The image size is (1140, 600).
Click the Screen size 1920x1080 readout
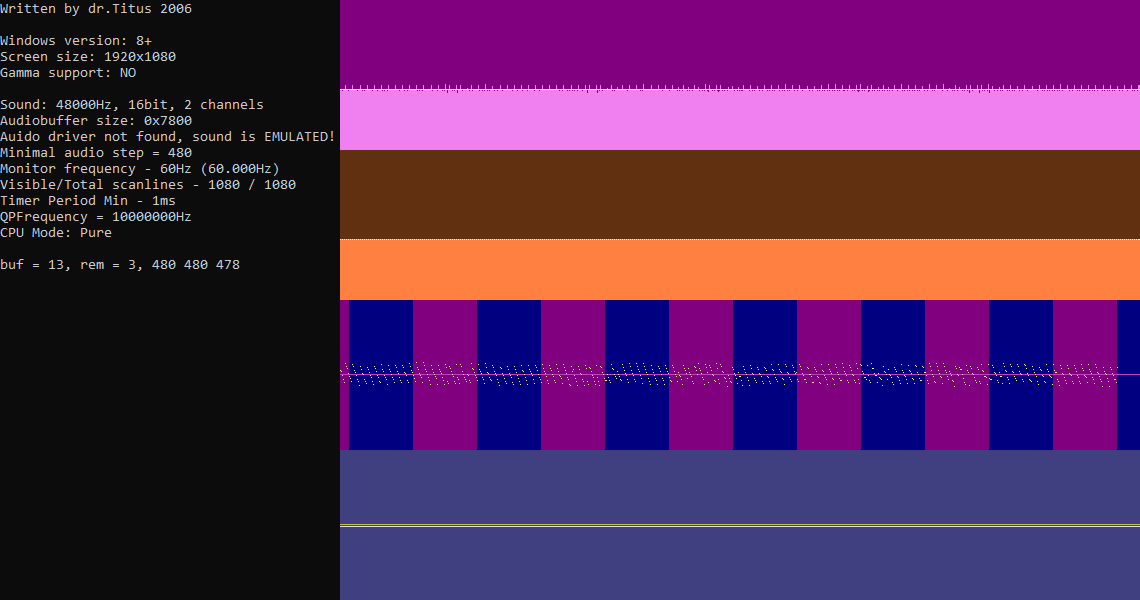pos(88,57)
